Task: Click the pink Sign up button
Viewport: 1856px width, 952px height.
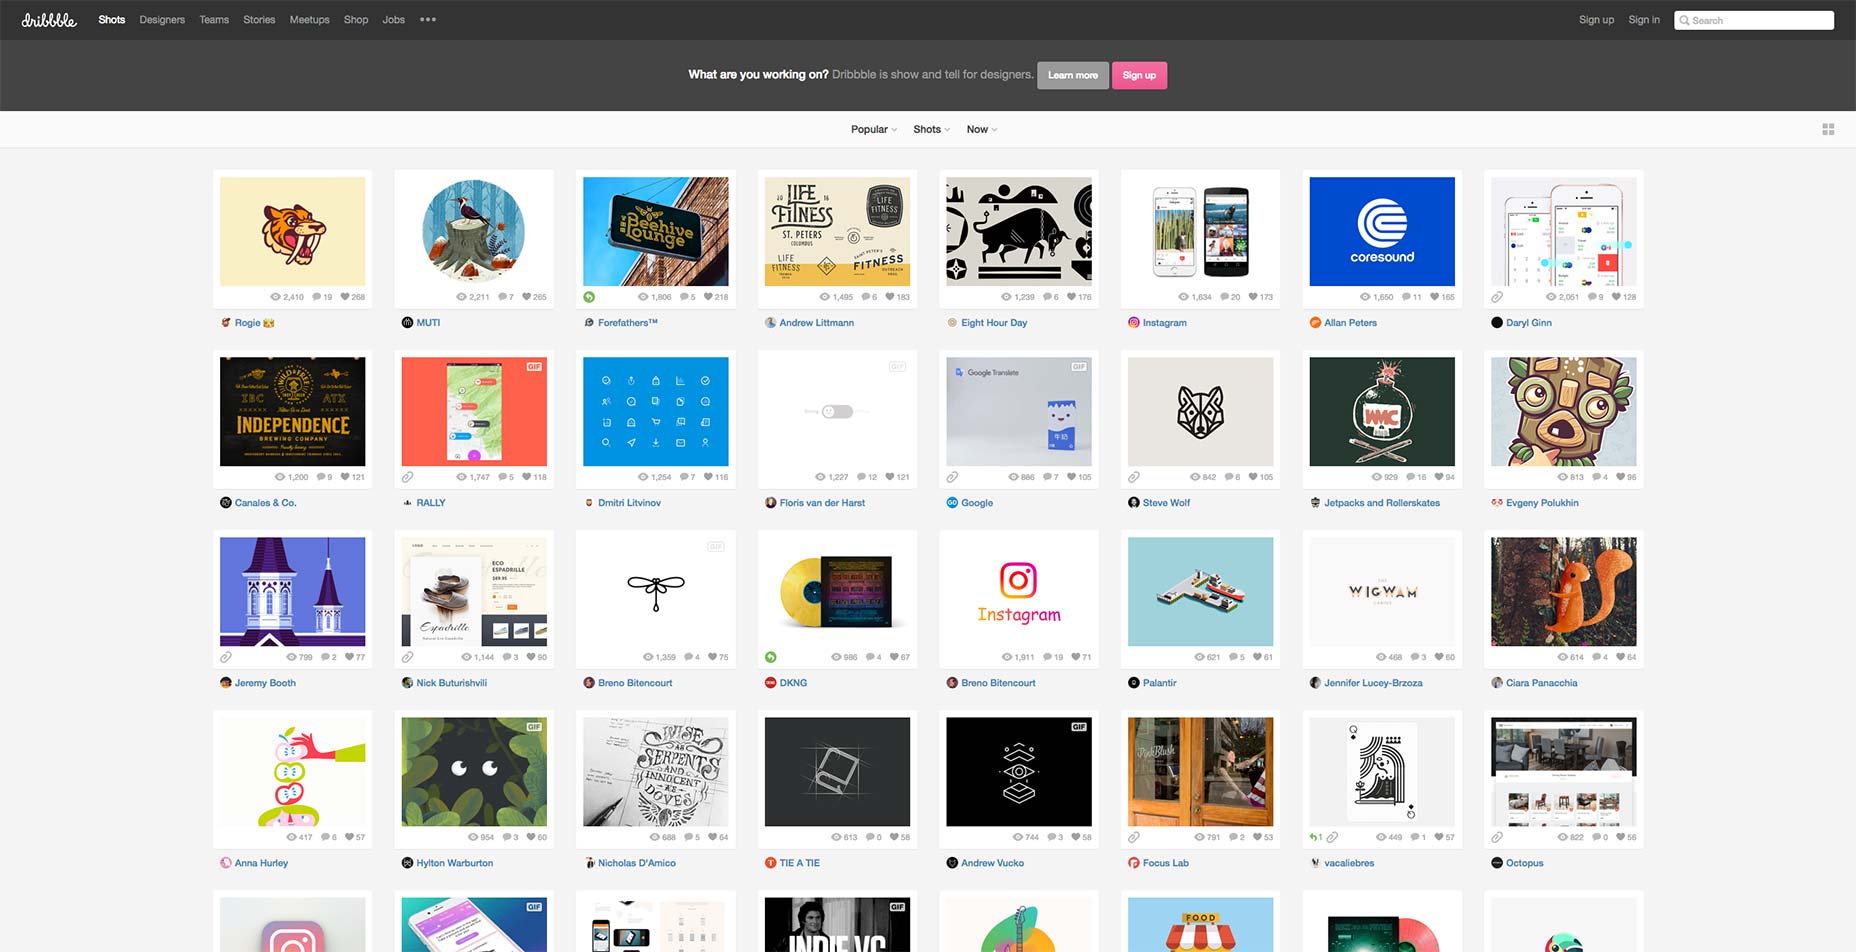Action: click(x=1139, y=75)
